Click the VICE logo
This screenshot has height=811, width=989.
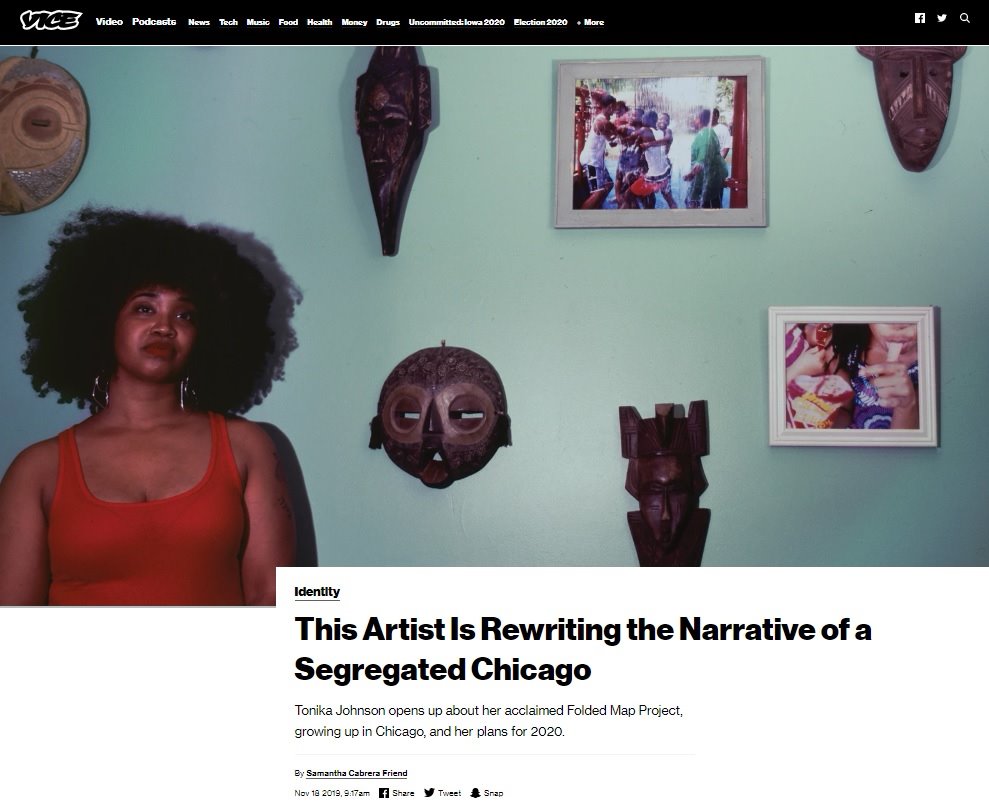coord(50,21)
